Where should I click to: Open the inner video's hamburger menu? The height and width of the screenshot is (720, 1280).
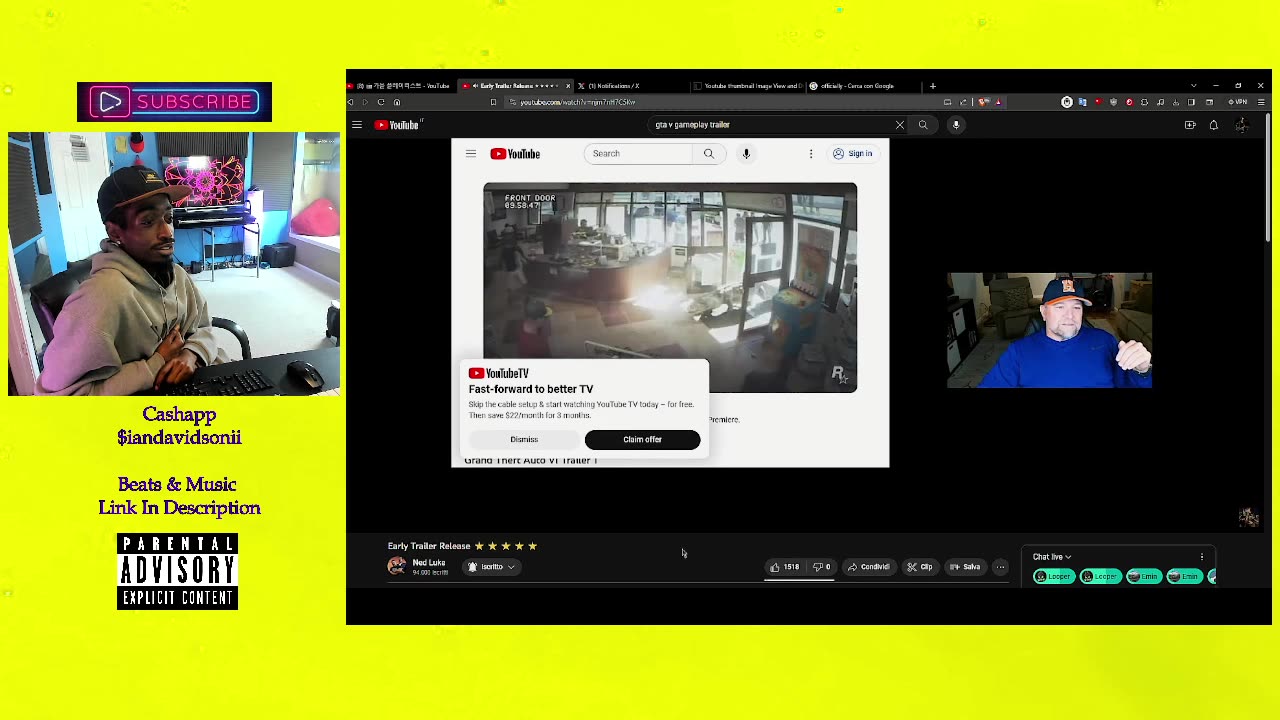click(471, 154)
